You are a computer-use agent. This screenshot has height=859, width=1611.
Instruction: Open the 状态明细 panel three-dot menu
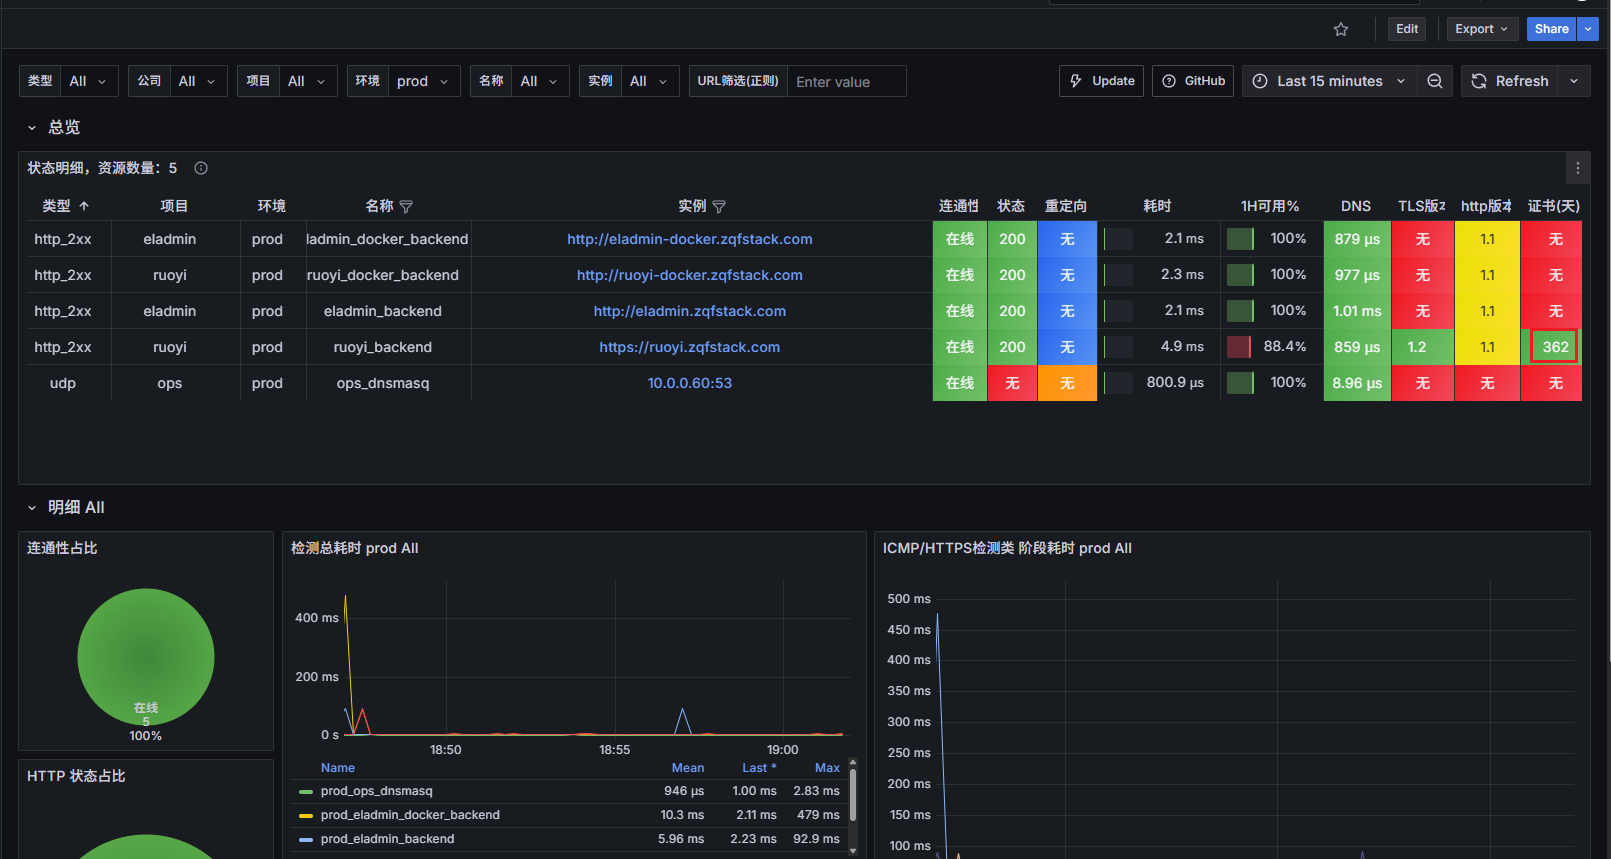(x=1577, y=168)
